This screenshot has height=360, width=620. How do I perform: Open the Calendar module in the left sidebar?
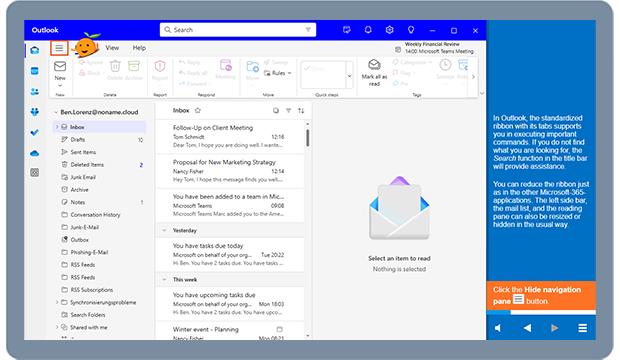click(x=35, y=71)
